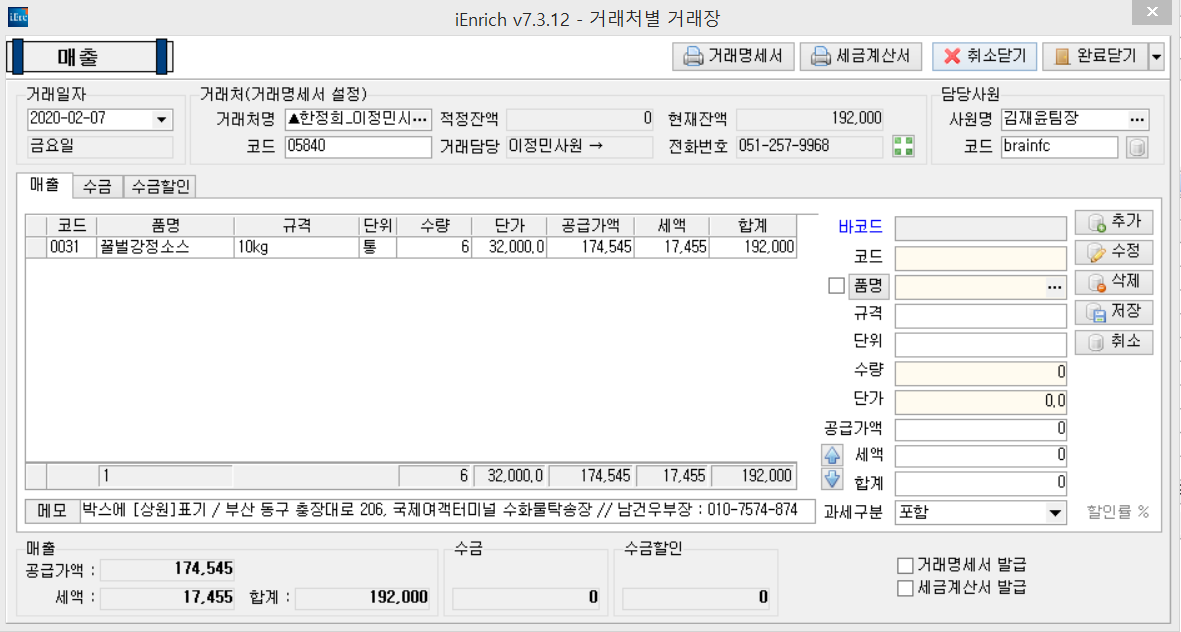The image size is (1181, 632).
Task: Toggle the checkbox beside 품명 button
Action: pyautogui.click(x=837, y=286)
